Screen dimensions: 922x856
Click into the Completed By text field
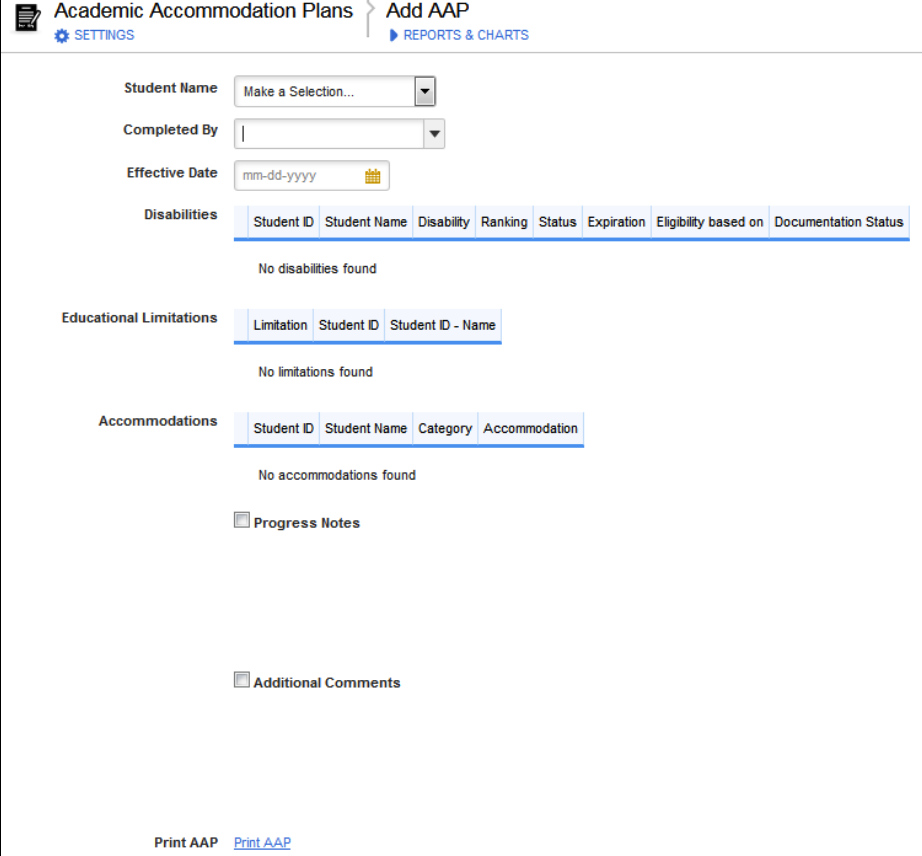tap(330, 133)
